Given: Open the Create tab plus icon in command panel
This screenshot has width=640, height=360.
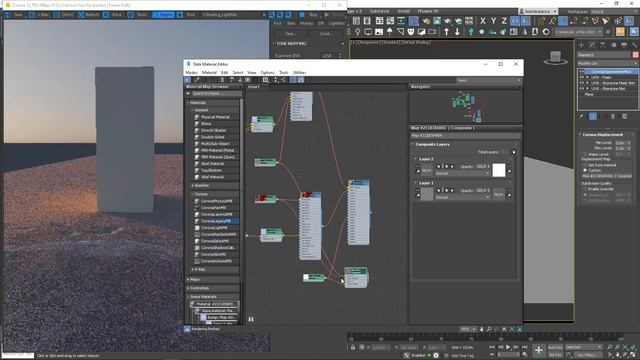Looking at the screenshot, I should [581, 44].
